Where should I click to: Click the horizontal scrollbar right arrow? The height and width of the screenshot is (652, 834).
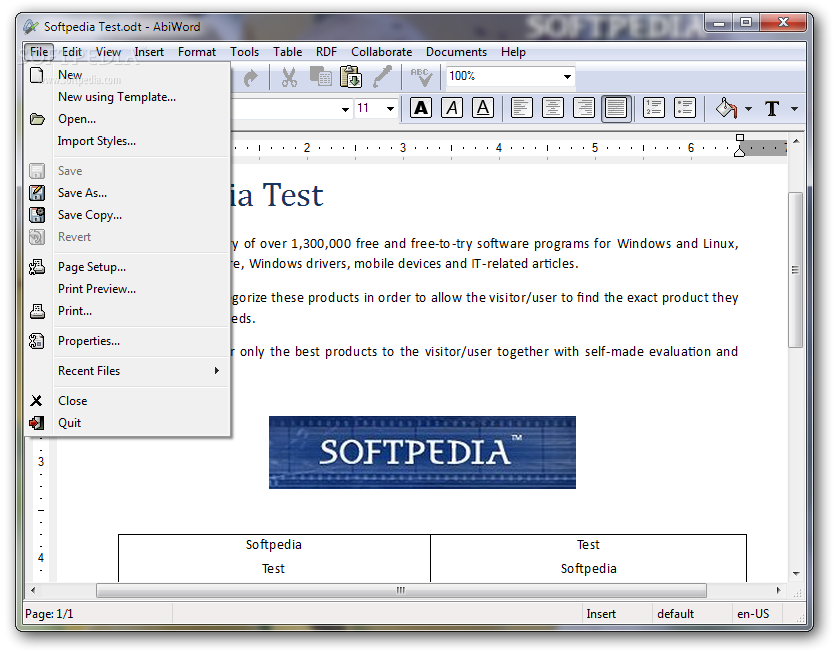pos(778,590)
